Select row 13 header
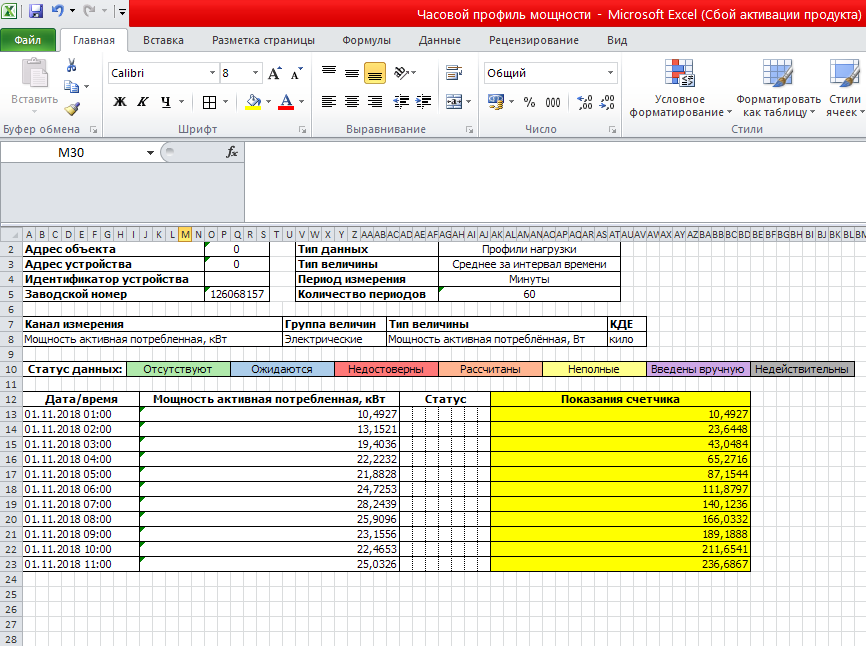The image size is (866, 646). [11, 414]
